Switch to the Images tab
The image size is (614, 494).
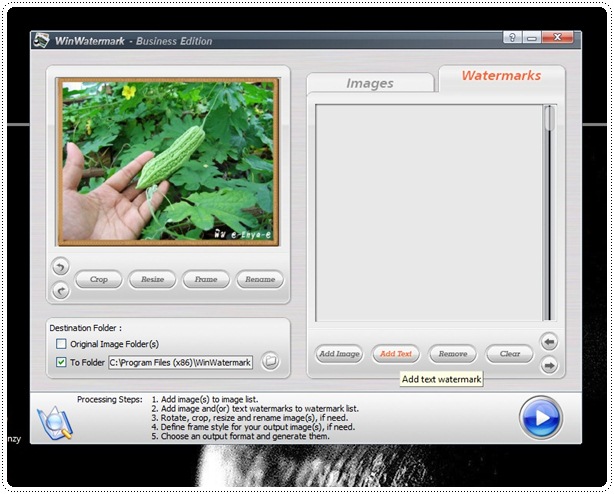[370, 83]
